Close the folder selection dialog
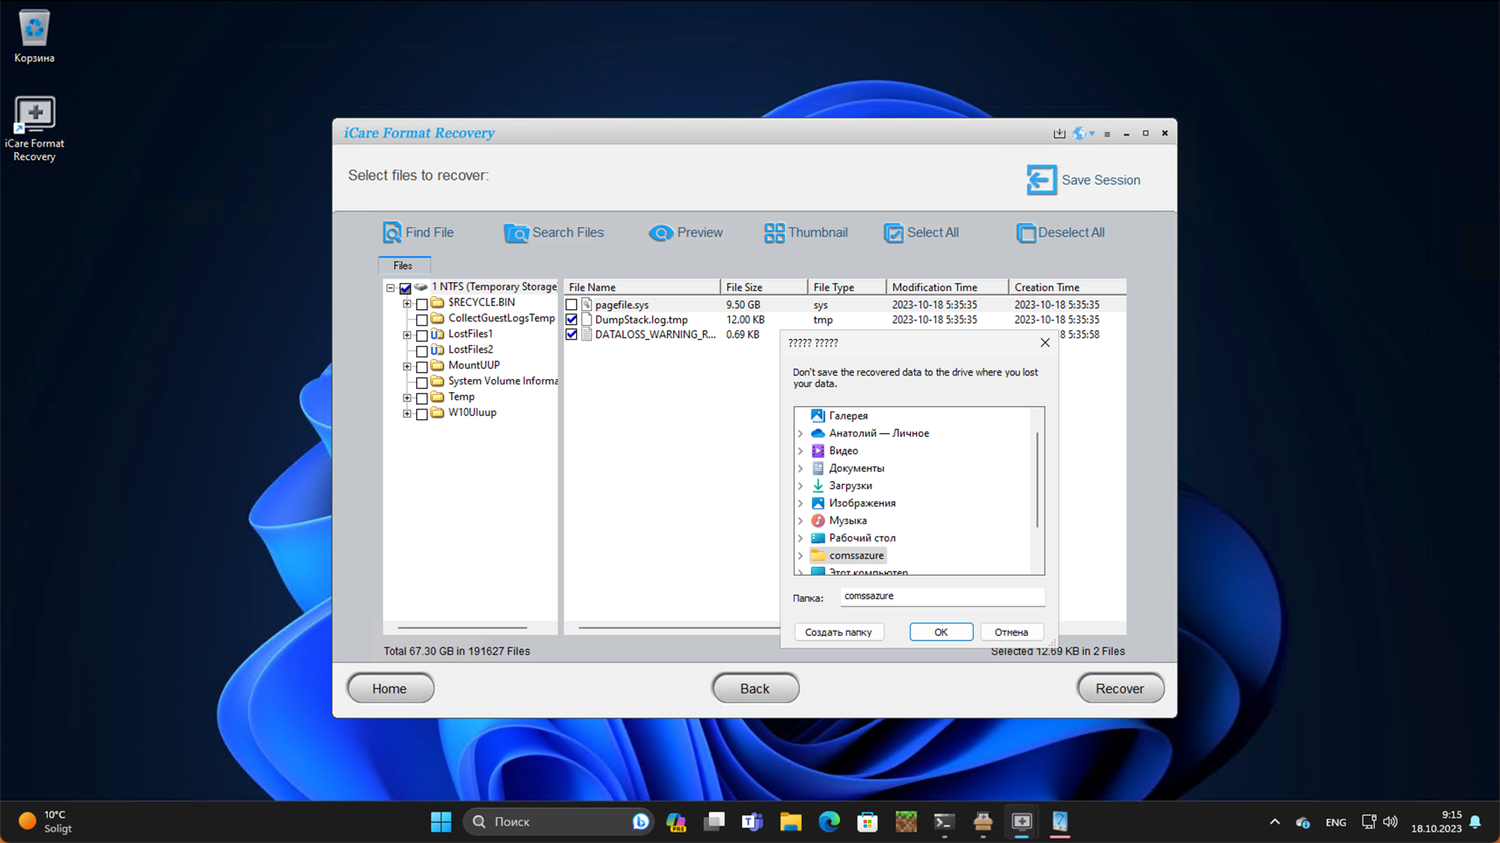The height and width of the screenshot is (843, 1500). coord(1045,343)
